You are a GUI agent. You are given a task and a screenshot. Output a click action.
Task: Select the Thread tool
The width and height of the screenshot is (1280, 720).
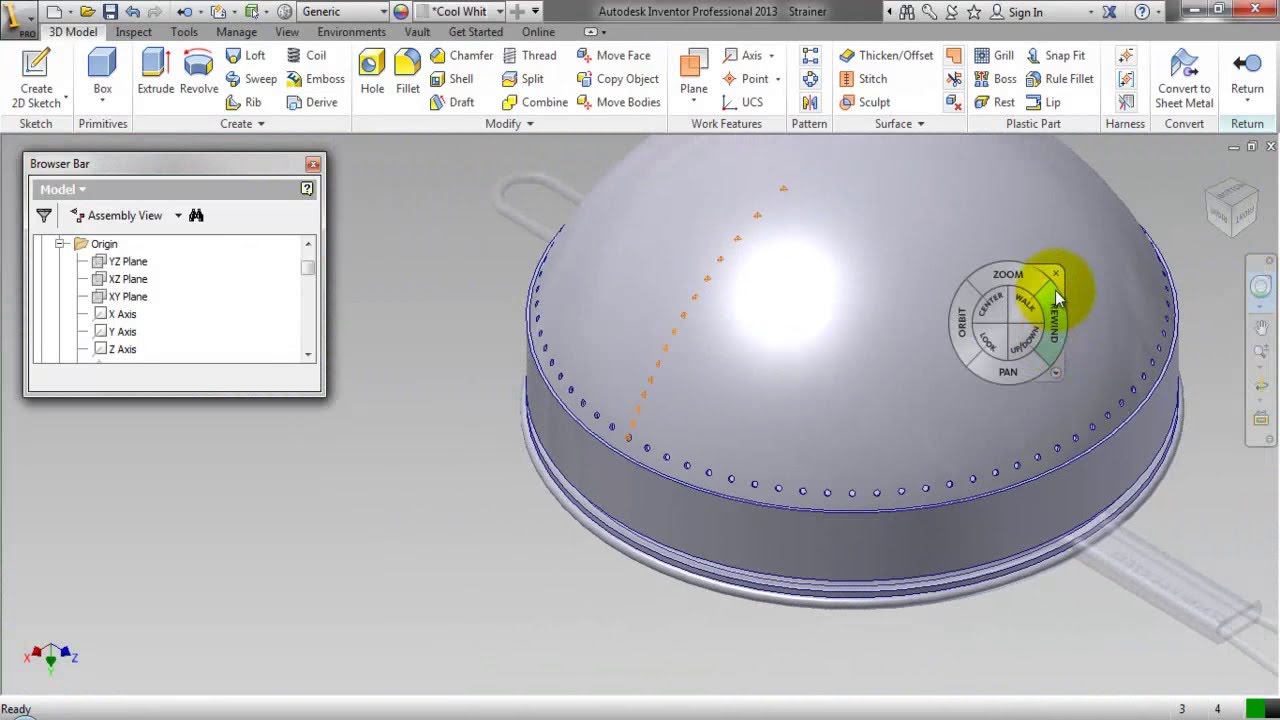(529, 55)
